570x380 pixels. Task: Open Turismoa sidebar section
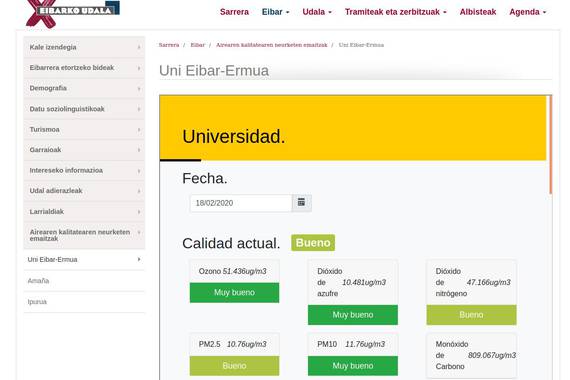pyautogui.click(x=84, y=129)
